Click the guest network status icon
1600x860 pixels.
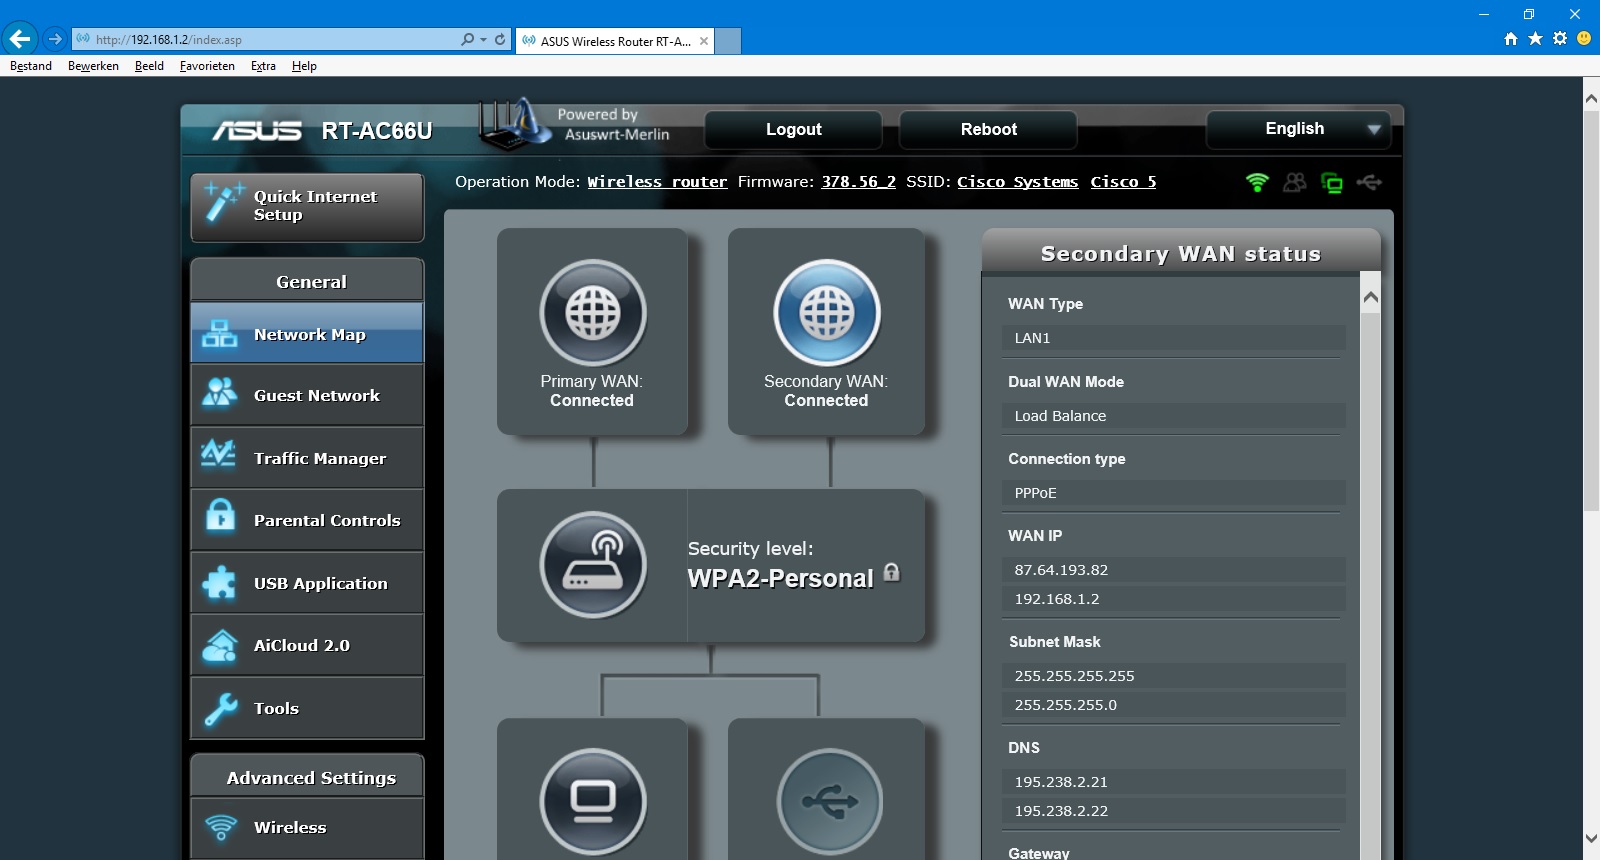click(1295, 182)
